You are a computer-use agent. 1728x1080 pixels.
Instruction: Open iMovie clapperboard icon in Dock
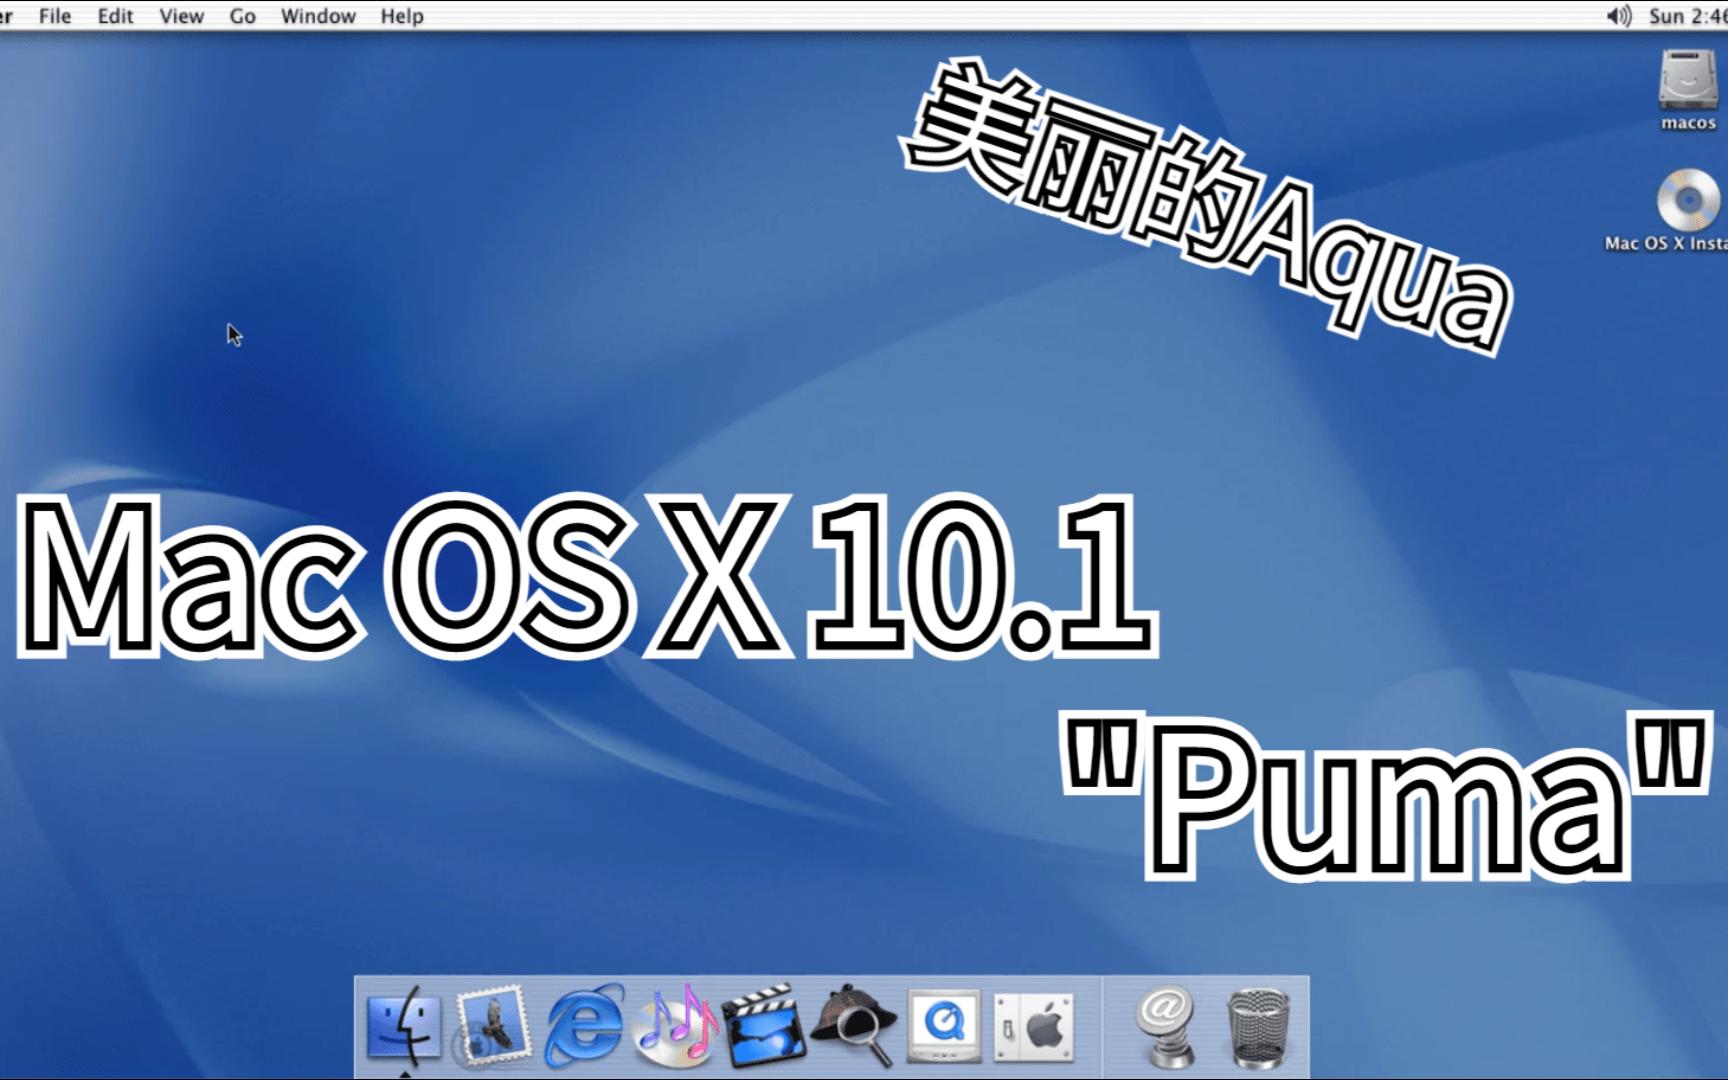click(764, 1025)
